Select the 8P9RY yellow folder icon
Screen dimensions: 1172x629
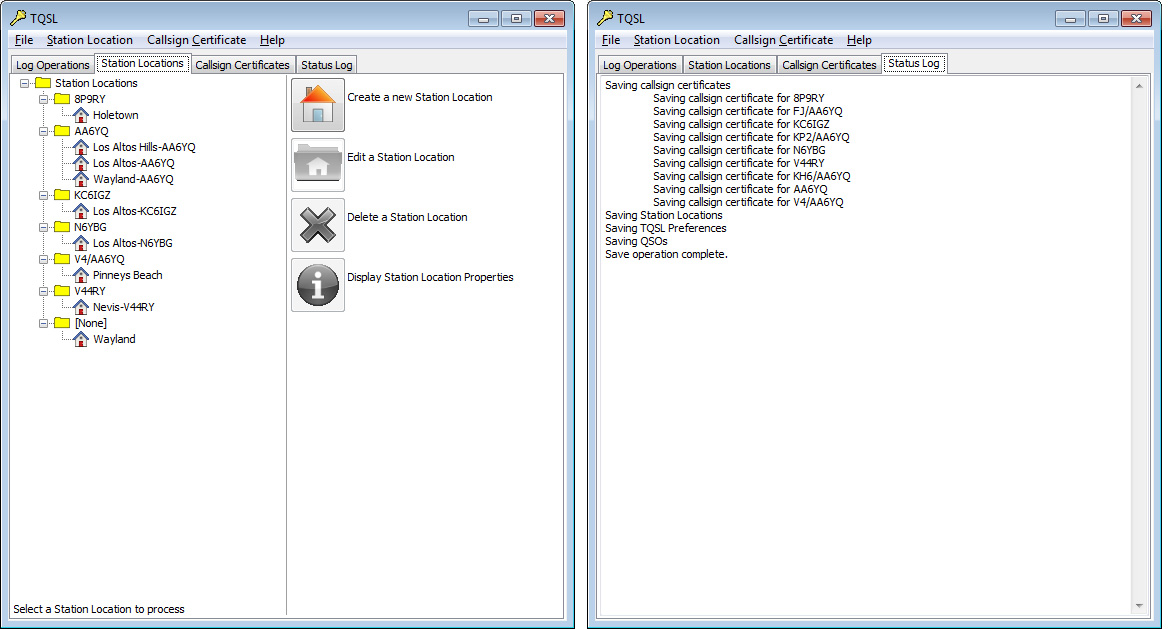[x=62, y=99]
